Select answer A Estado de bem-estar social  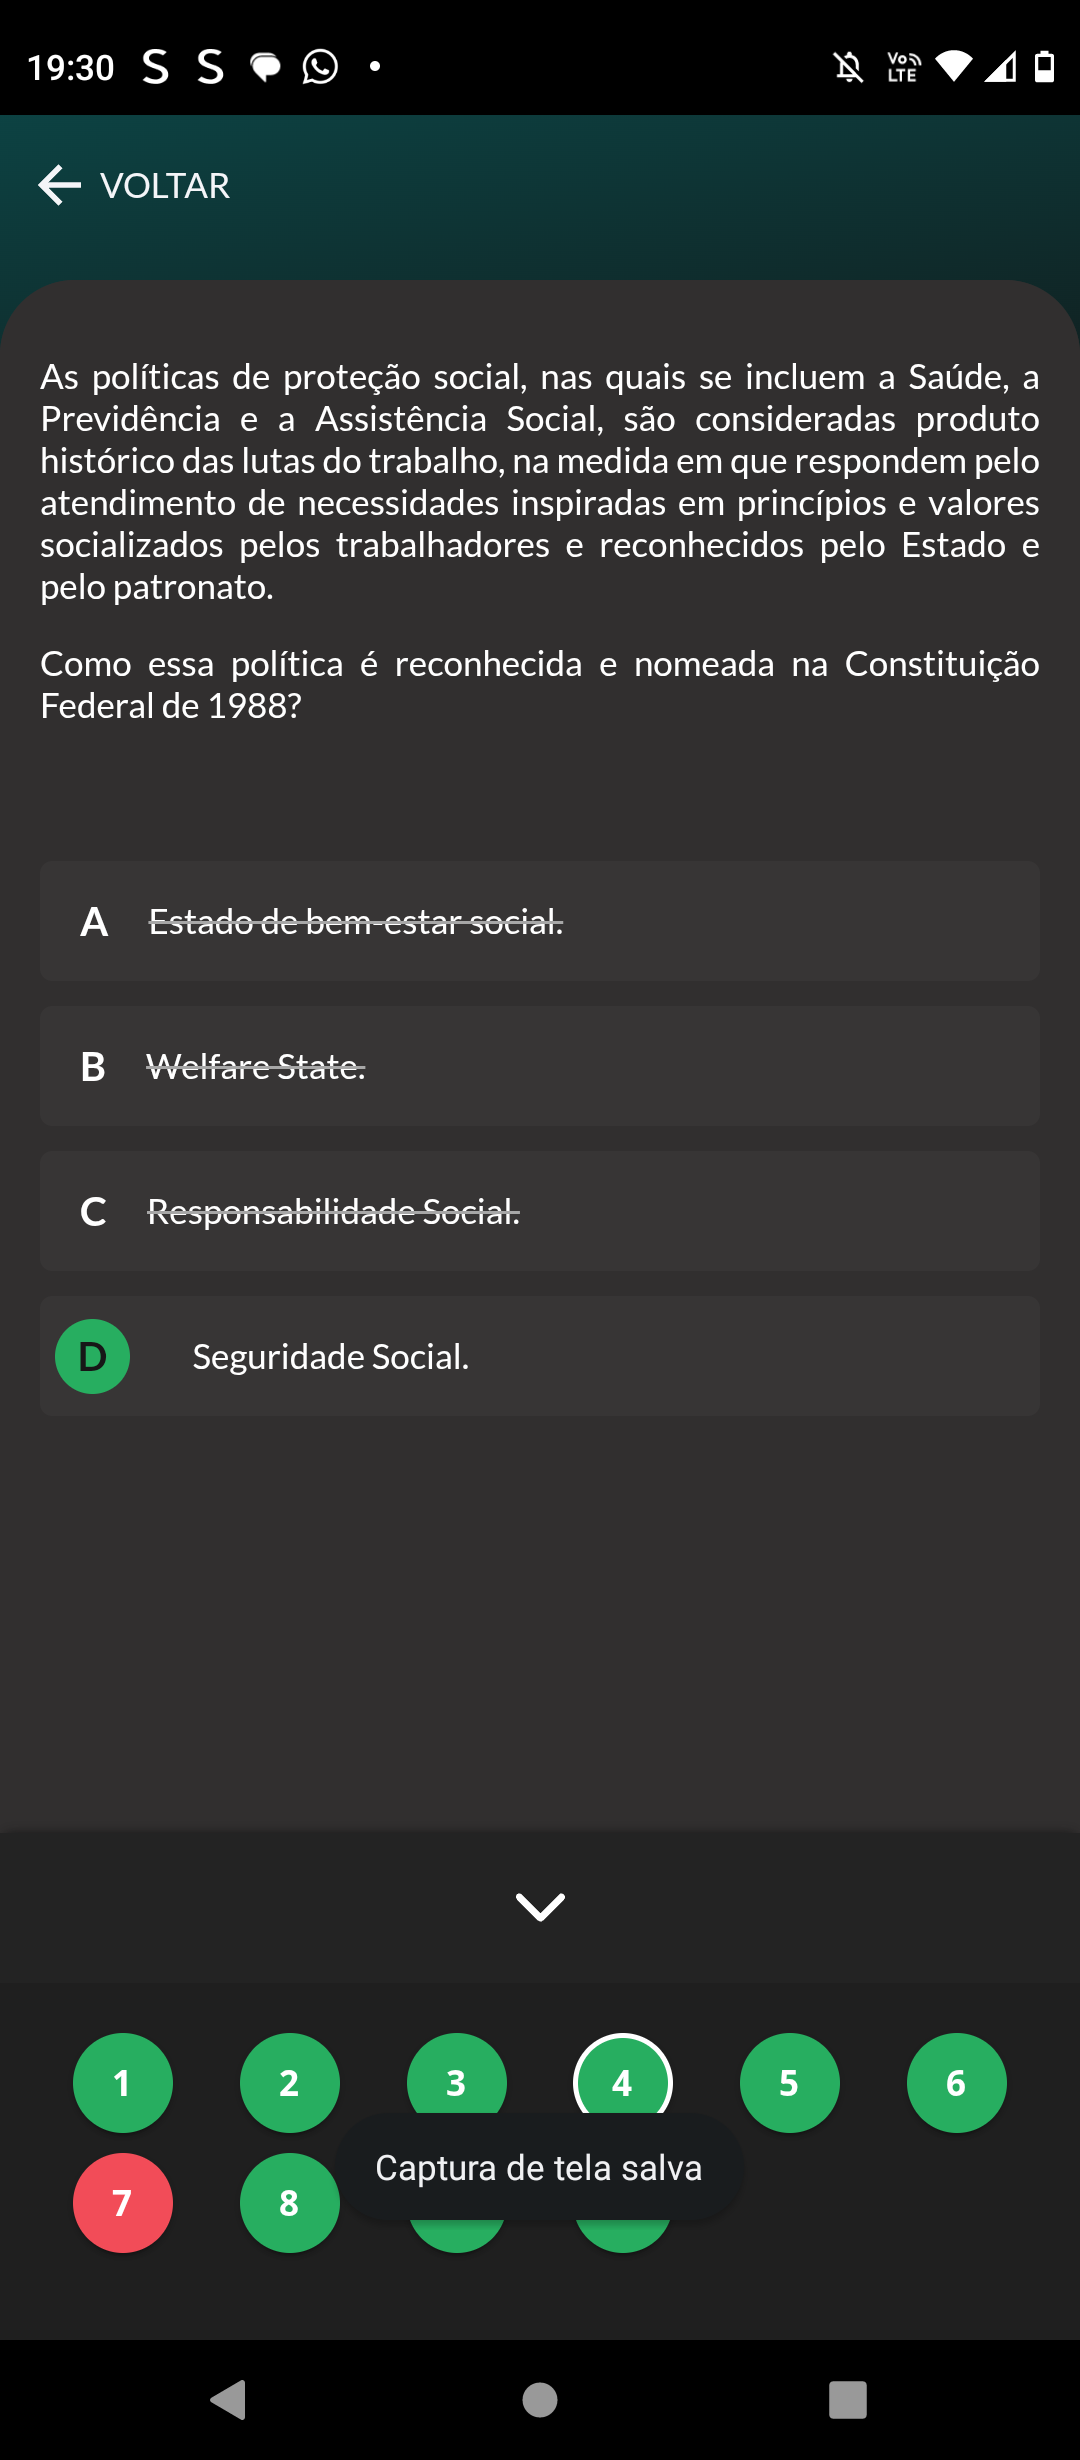(x=540, y=921)
